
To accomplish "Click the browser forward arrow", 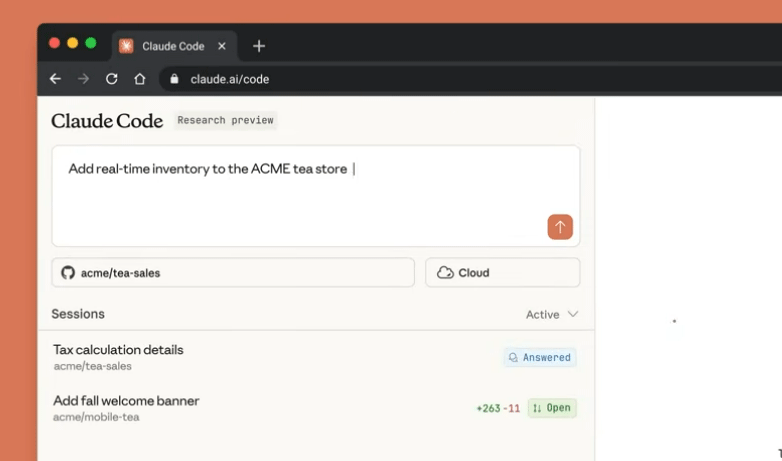I will tap(83, 79).
